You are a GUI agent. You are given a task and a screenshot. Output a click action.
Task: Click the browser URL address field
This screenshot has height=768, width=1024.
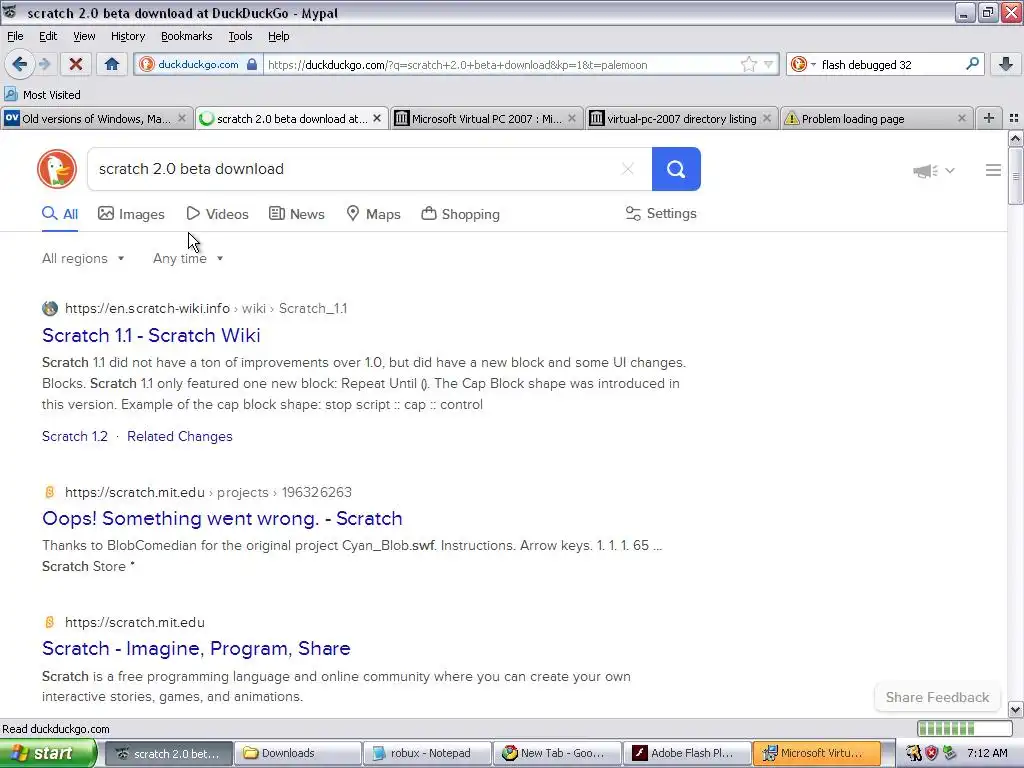[502, 64]
